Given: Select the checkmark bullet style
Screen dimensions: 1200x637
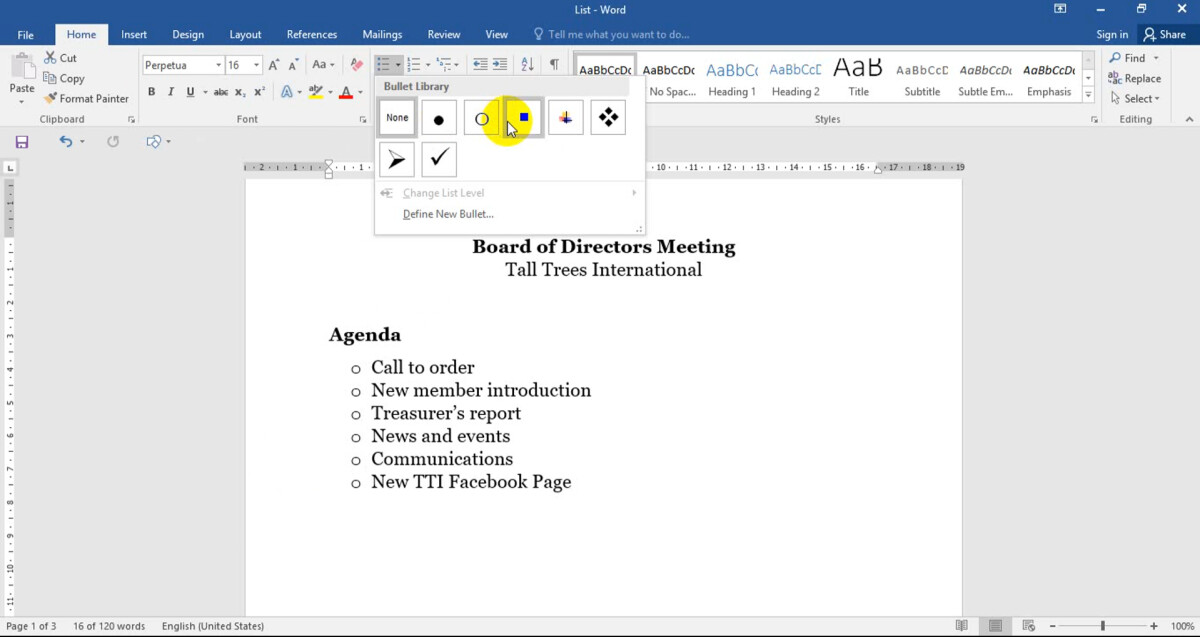Looking at the screenshot, I should point(438,159).
